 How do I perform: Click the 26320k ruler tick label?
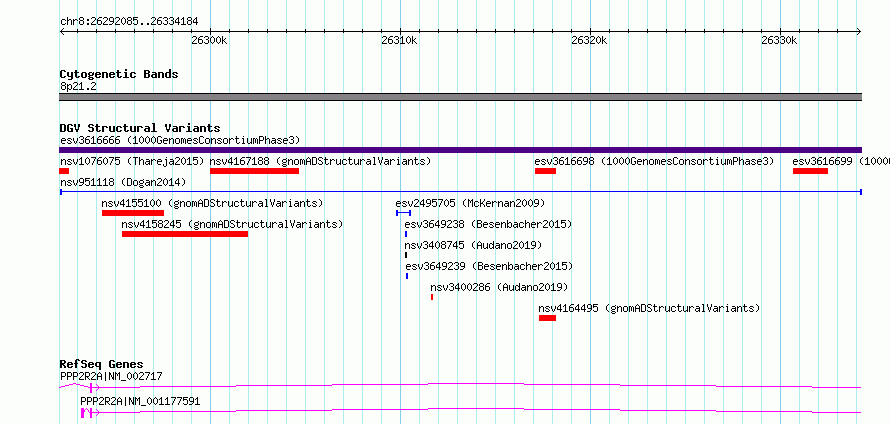pos(590,40)
